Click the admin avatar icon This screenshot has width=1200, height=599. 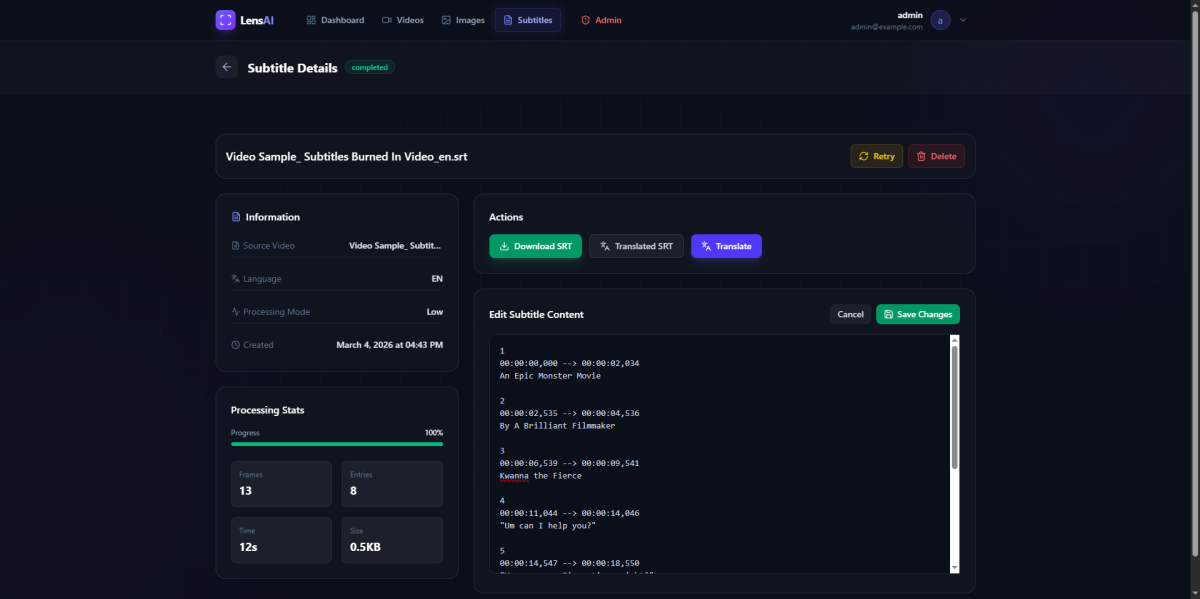(940, 20)
